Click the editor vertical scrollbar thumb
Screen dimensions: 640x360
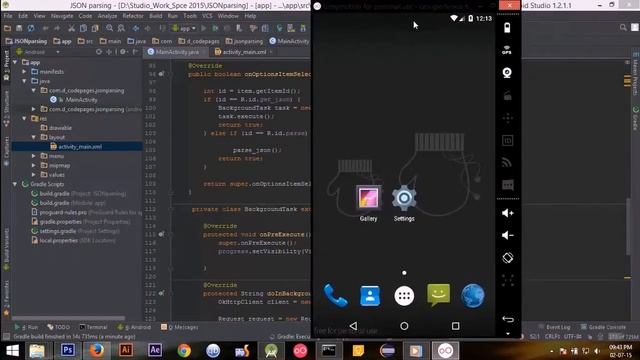(x=629, y=227)
